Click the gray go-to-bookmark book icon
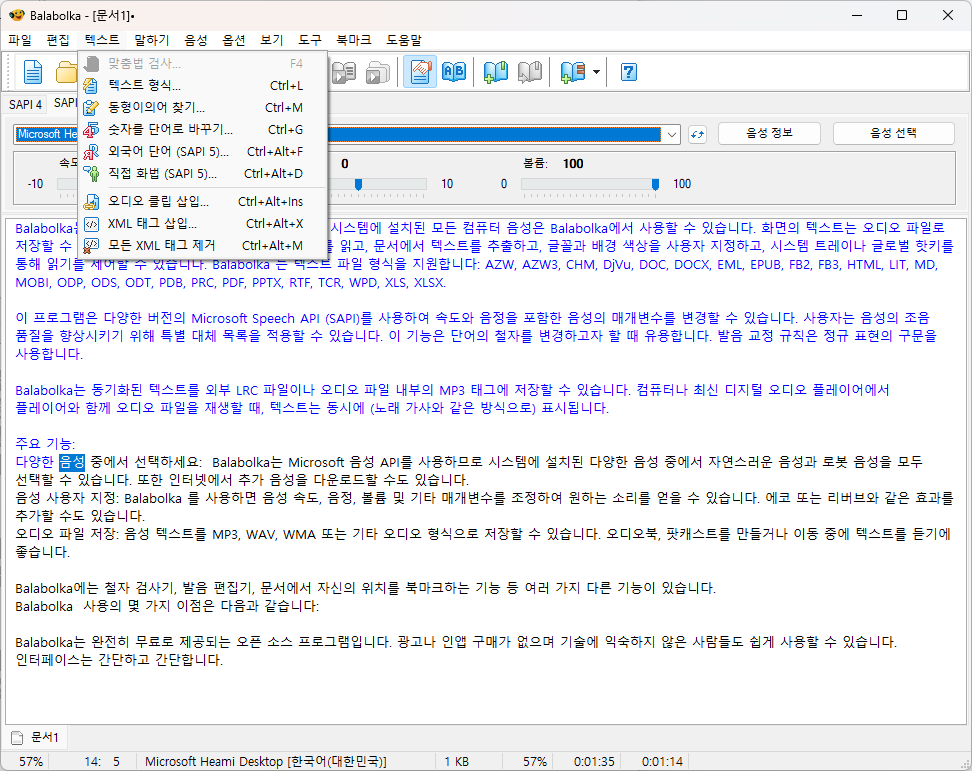Viewport: 972px width, 771px height. point(529,72)
